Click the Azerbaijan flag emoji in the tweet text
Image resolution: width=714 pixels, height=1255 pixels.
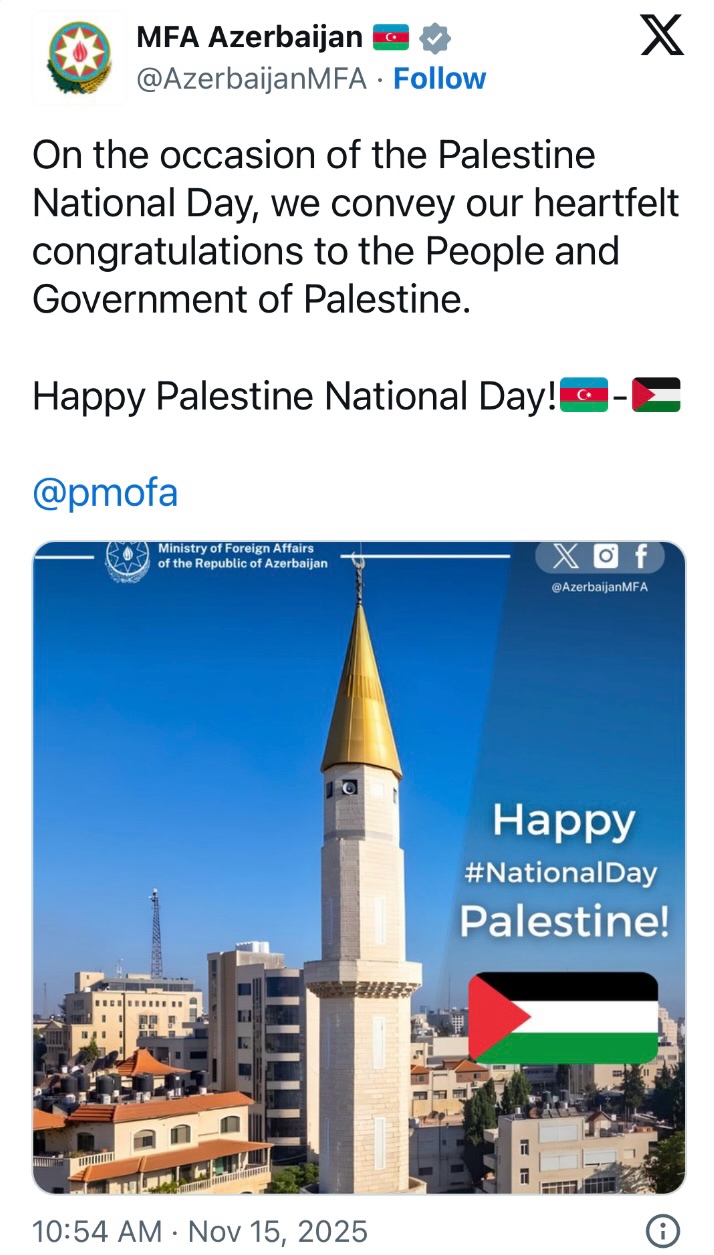coord(583,395)
